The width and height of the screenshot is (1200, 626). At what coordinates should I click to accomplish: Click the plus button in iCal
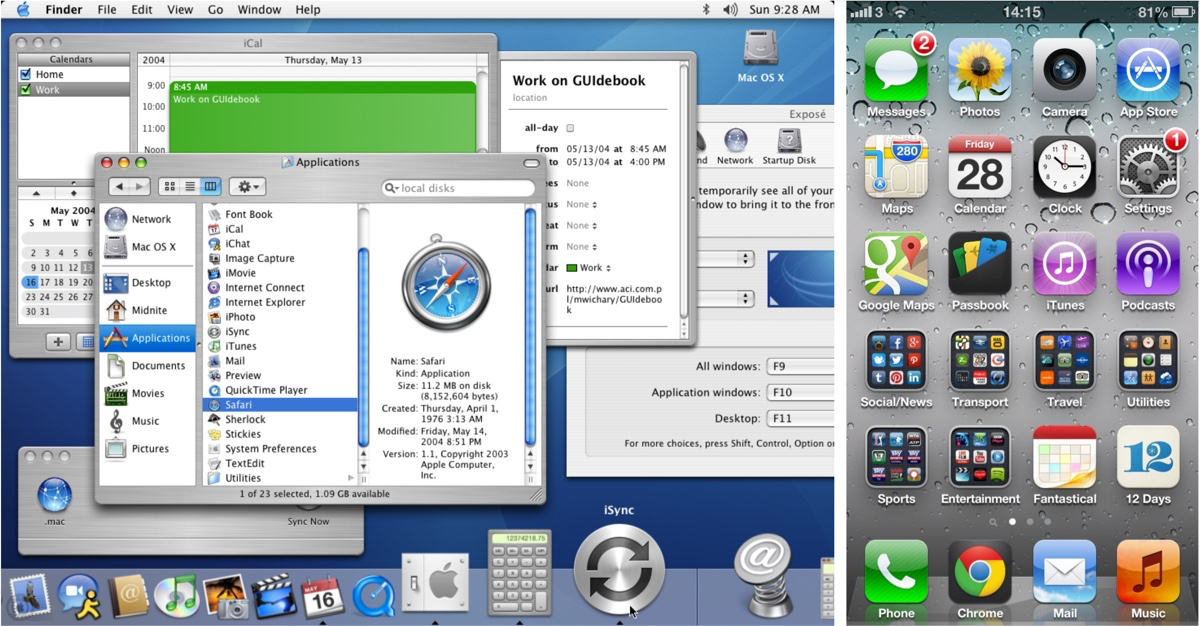click(58, 342)
